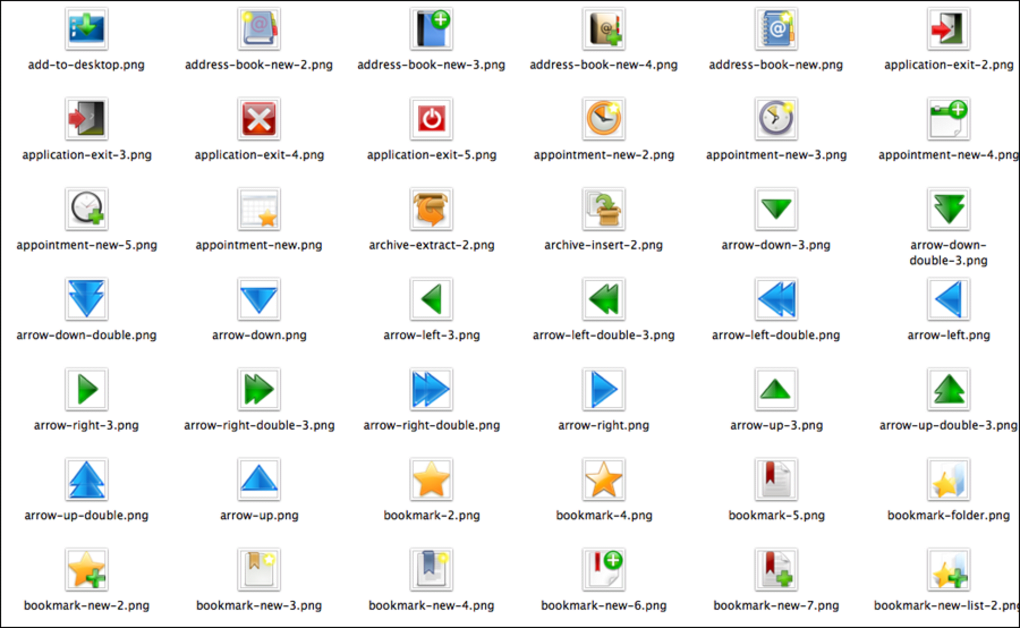Open the bookmark-new-6.png icon
The image size is (1020, 628).
tap(604, 568)
